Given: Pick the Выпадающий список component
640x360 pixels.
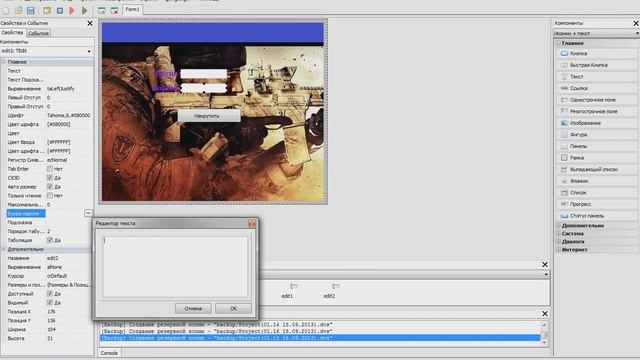Looking at the screenshot, I should [597, 169].
